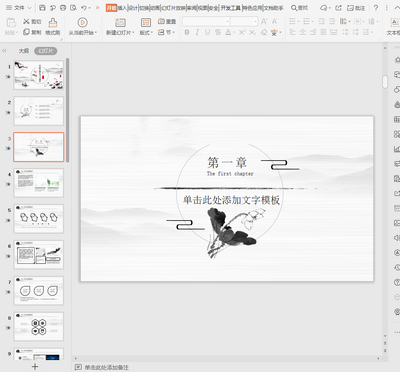Click the text 单击此处添加文字模板 on slide
The height and width of the screenshot is (372, 400).
(x=231, y=200)
